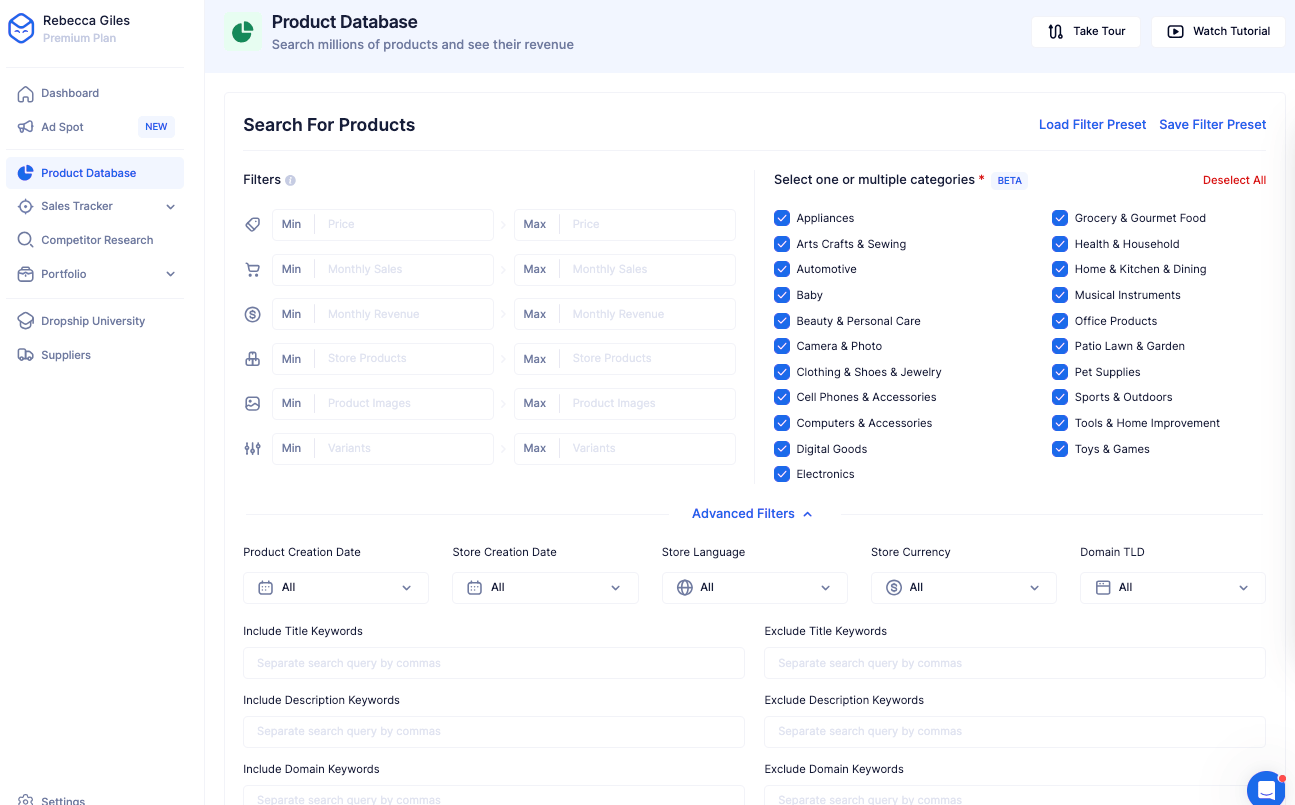Viewport: 1295px width, 805px height.
Task: Focus the Exclude Title Keywords field
Action: click(x=1015, y=663)
